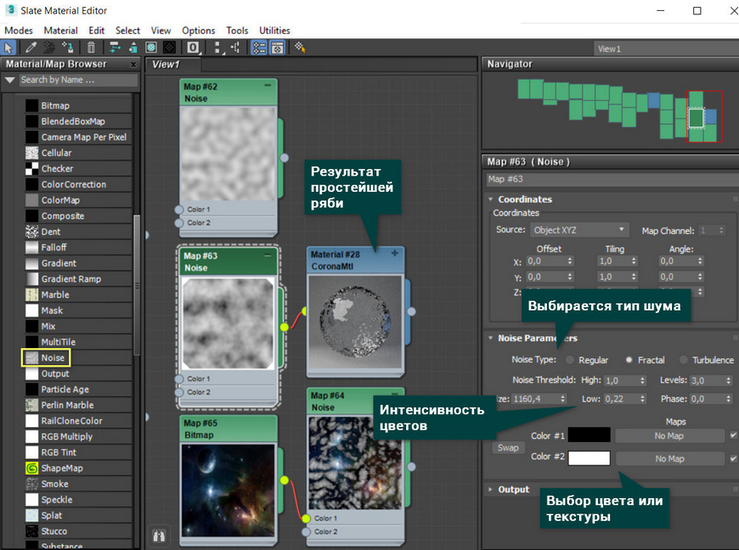
Task: Open the Source Object XYZ dropdown
Action: coord(580,230)
